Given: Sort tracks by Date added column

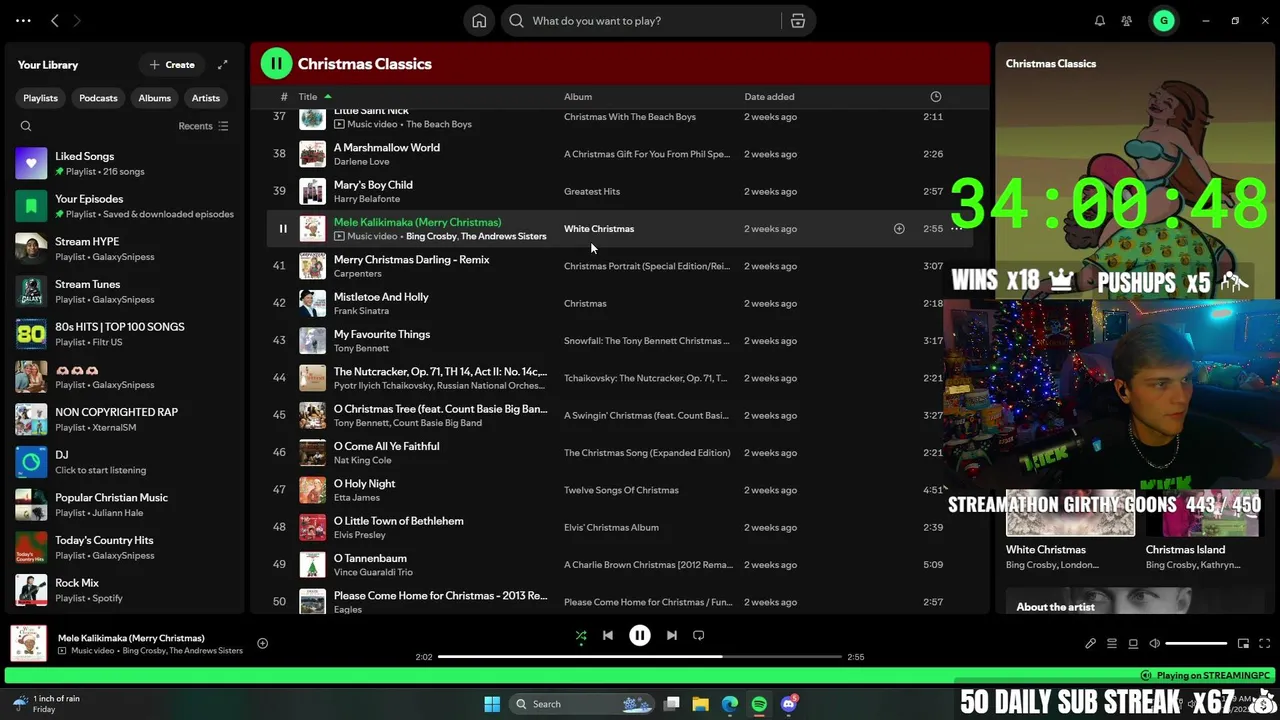Looking at the screenshot, I should [769, 97].
